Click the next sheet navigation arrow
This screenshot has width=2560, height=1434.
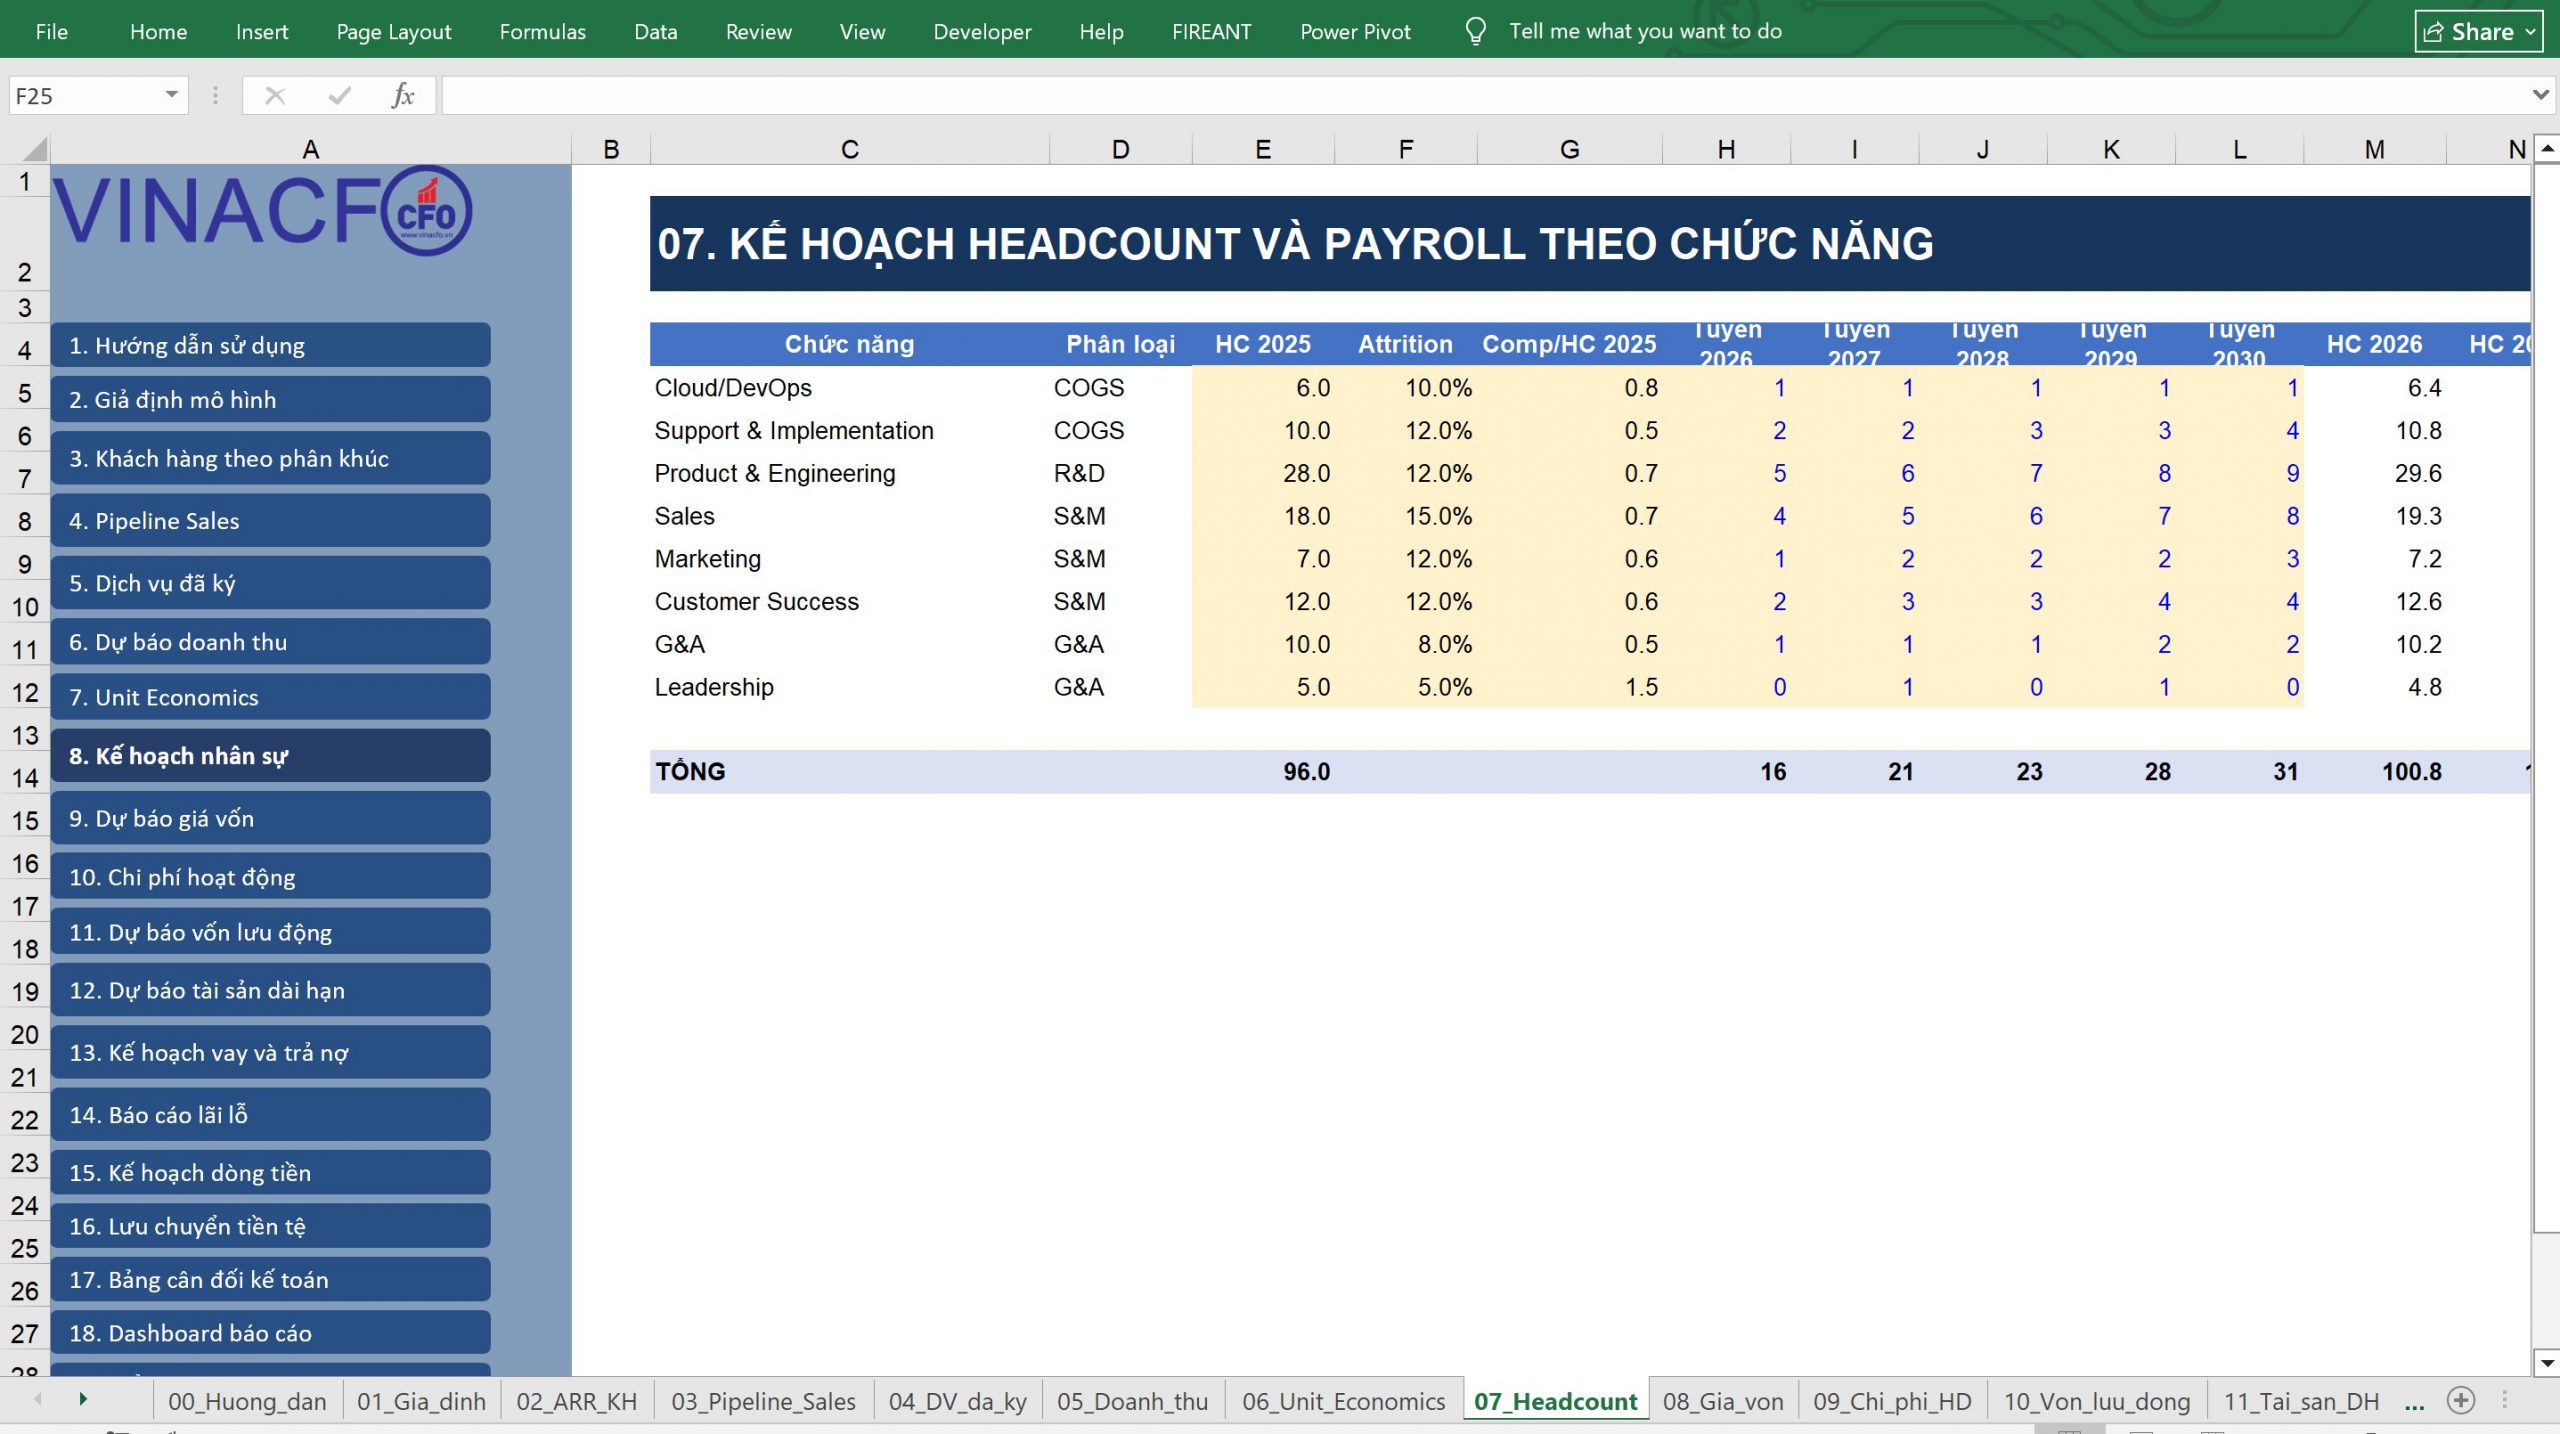pos(83,1399)
